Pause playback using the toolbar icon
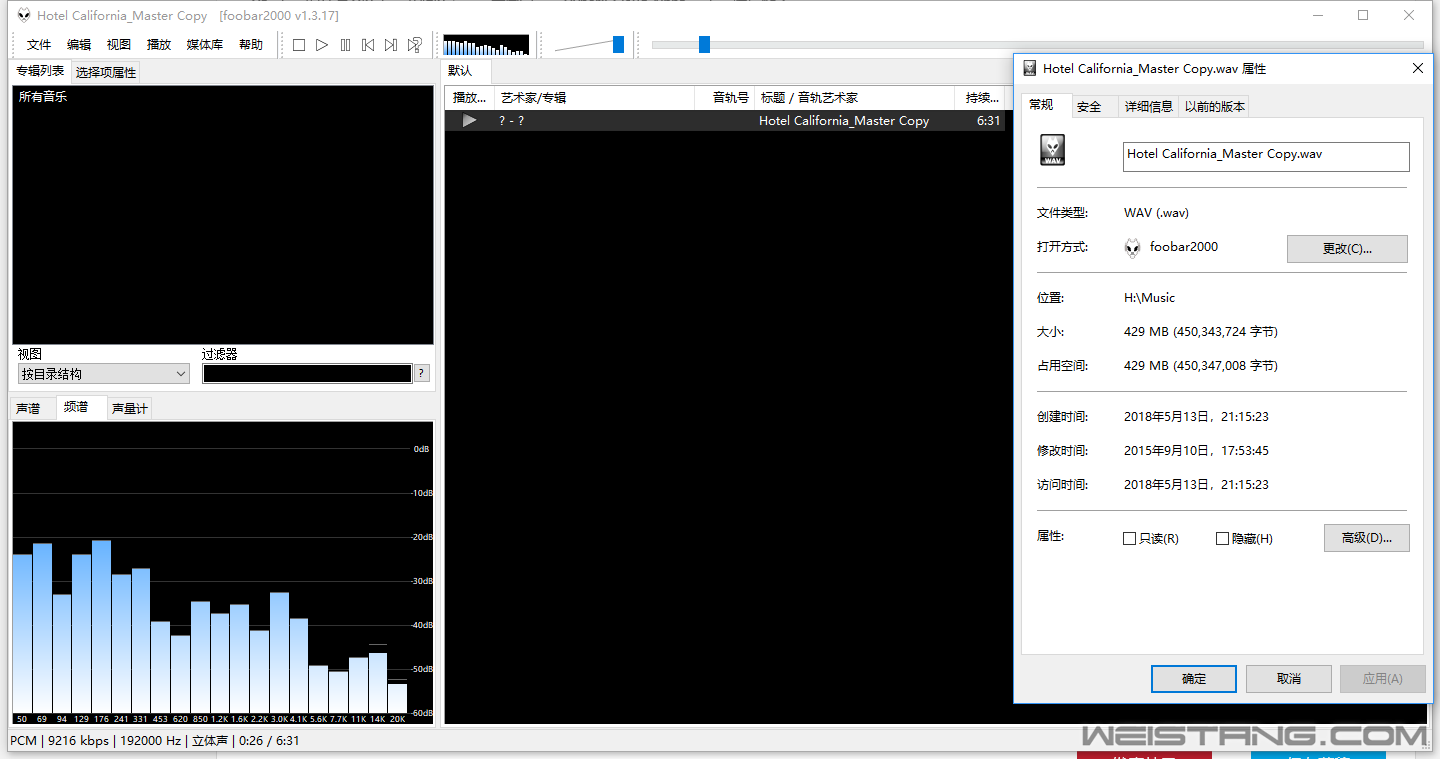 pyautogui.click(x=345, y=45)
